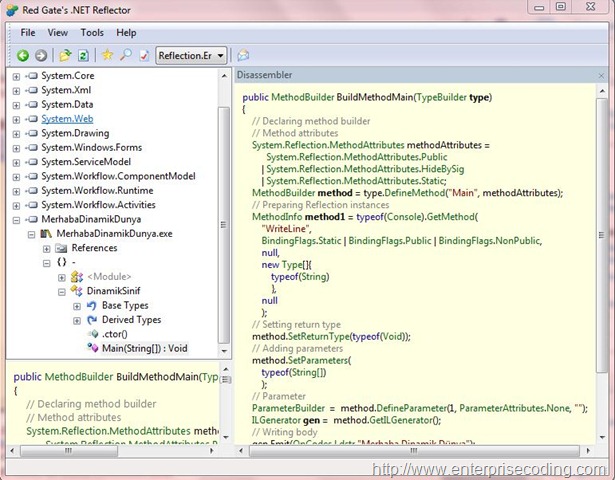Click the Main method purple icon
The image size is (615, 480).
coord(93,347)
